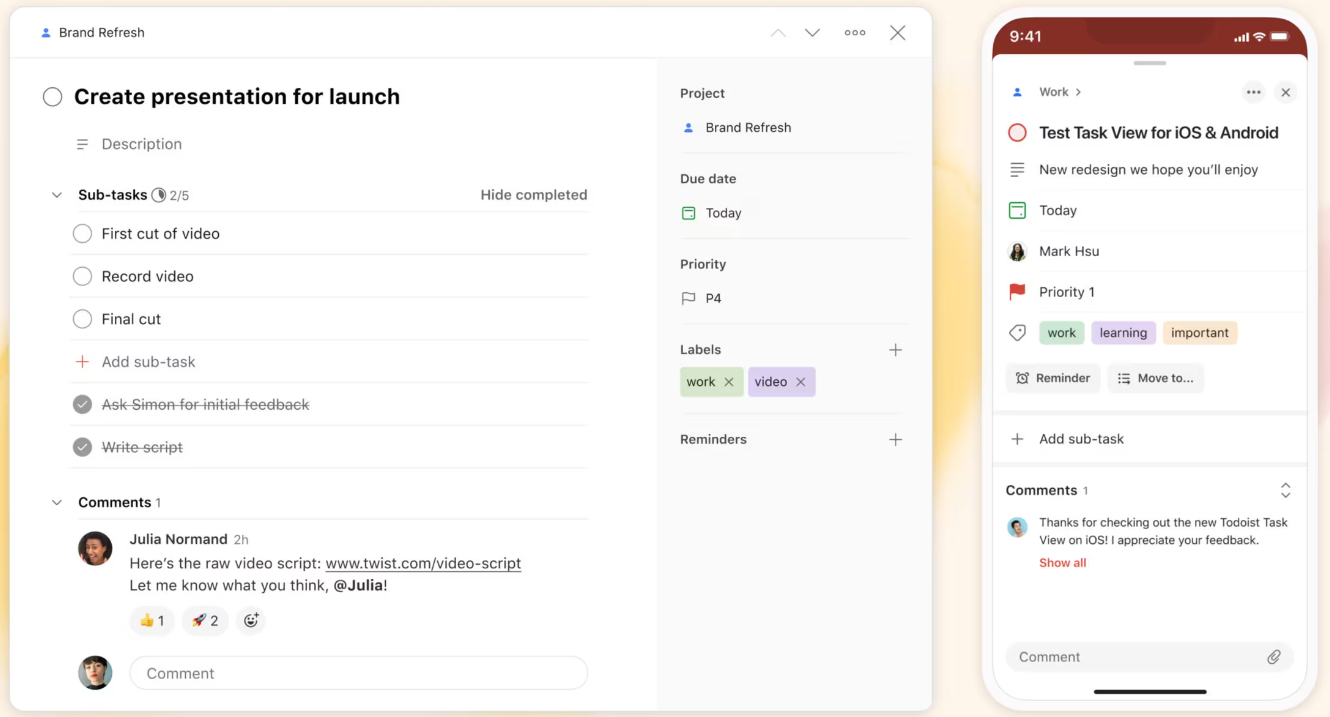This screenshot has width=1330, height=717.
Task: Expand mobile Comments with the sort chevrons
Action: pyautogui.click(x=1285, y=490)
